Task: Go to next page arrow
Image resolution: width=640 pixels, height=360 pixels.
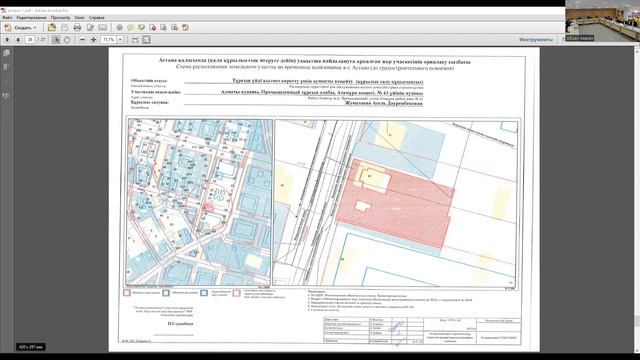Action: [x=18, y=40]
